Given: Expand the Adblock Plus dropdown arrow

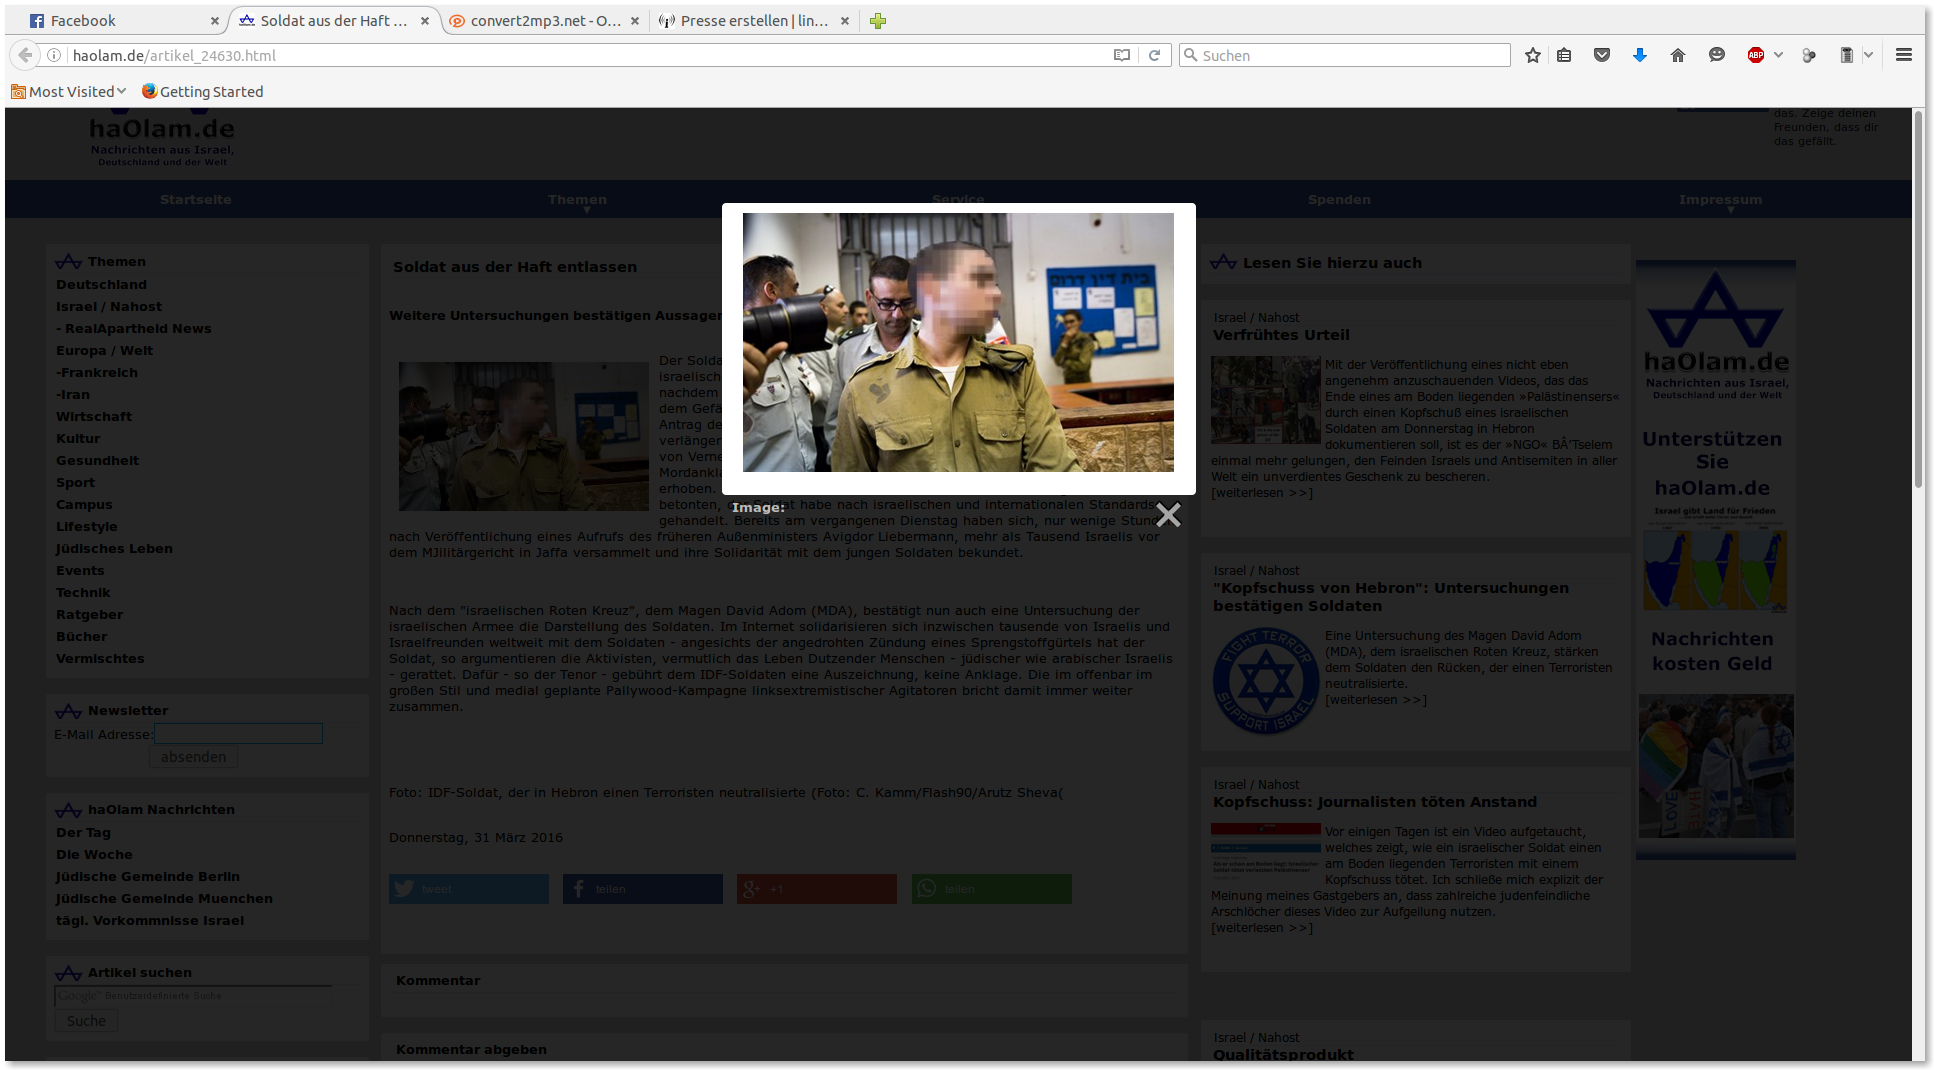Looking at the screenshot, I should point(1778,56).
